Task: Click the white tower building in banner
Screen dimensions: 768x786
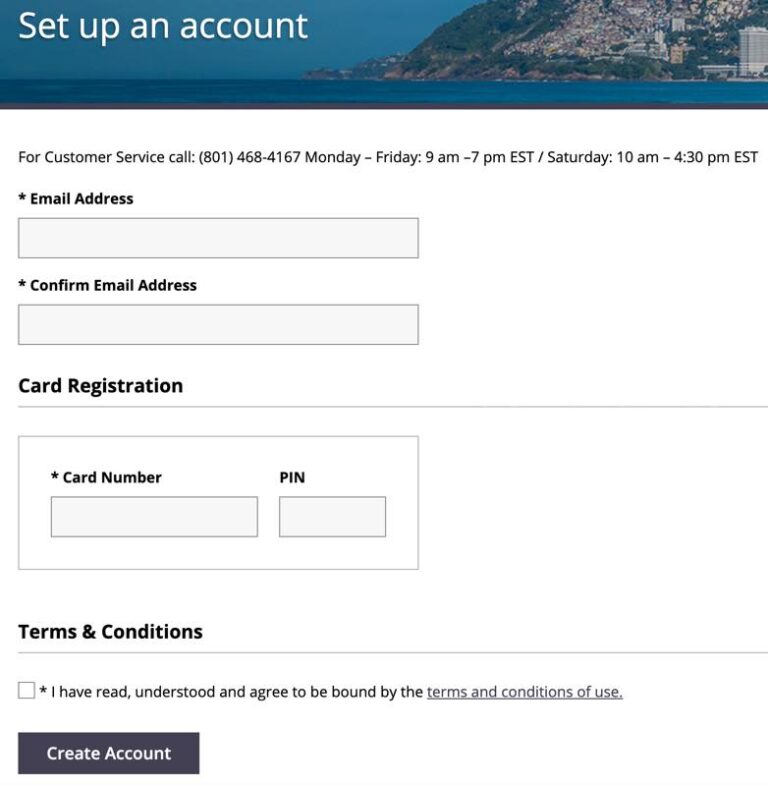Action: (752, 50)
